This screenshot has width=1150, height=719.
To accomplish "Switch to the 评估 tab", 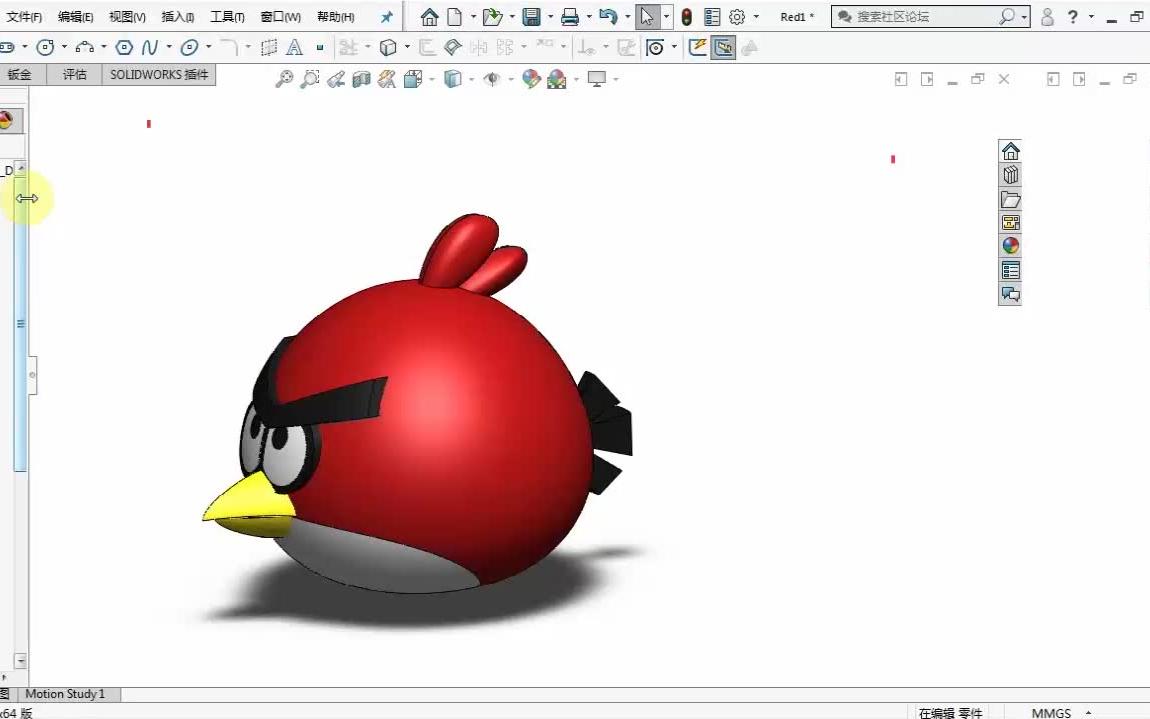I will click(74, 74).
